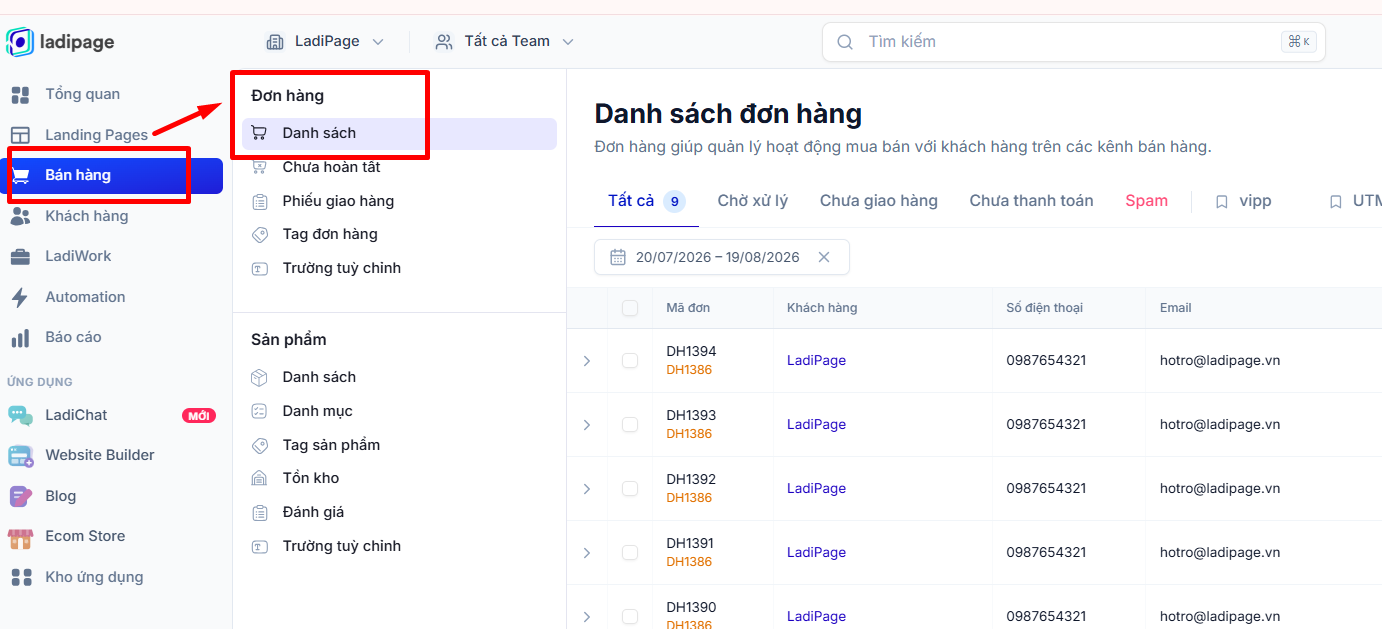Screen dimensions: 1382x629
Task: Click the Tag đơn hàng tag icon
Action: point(260,235)
